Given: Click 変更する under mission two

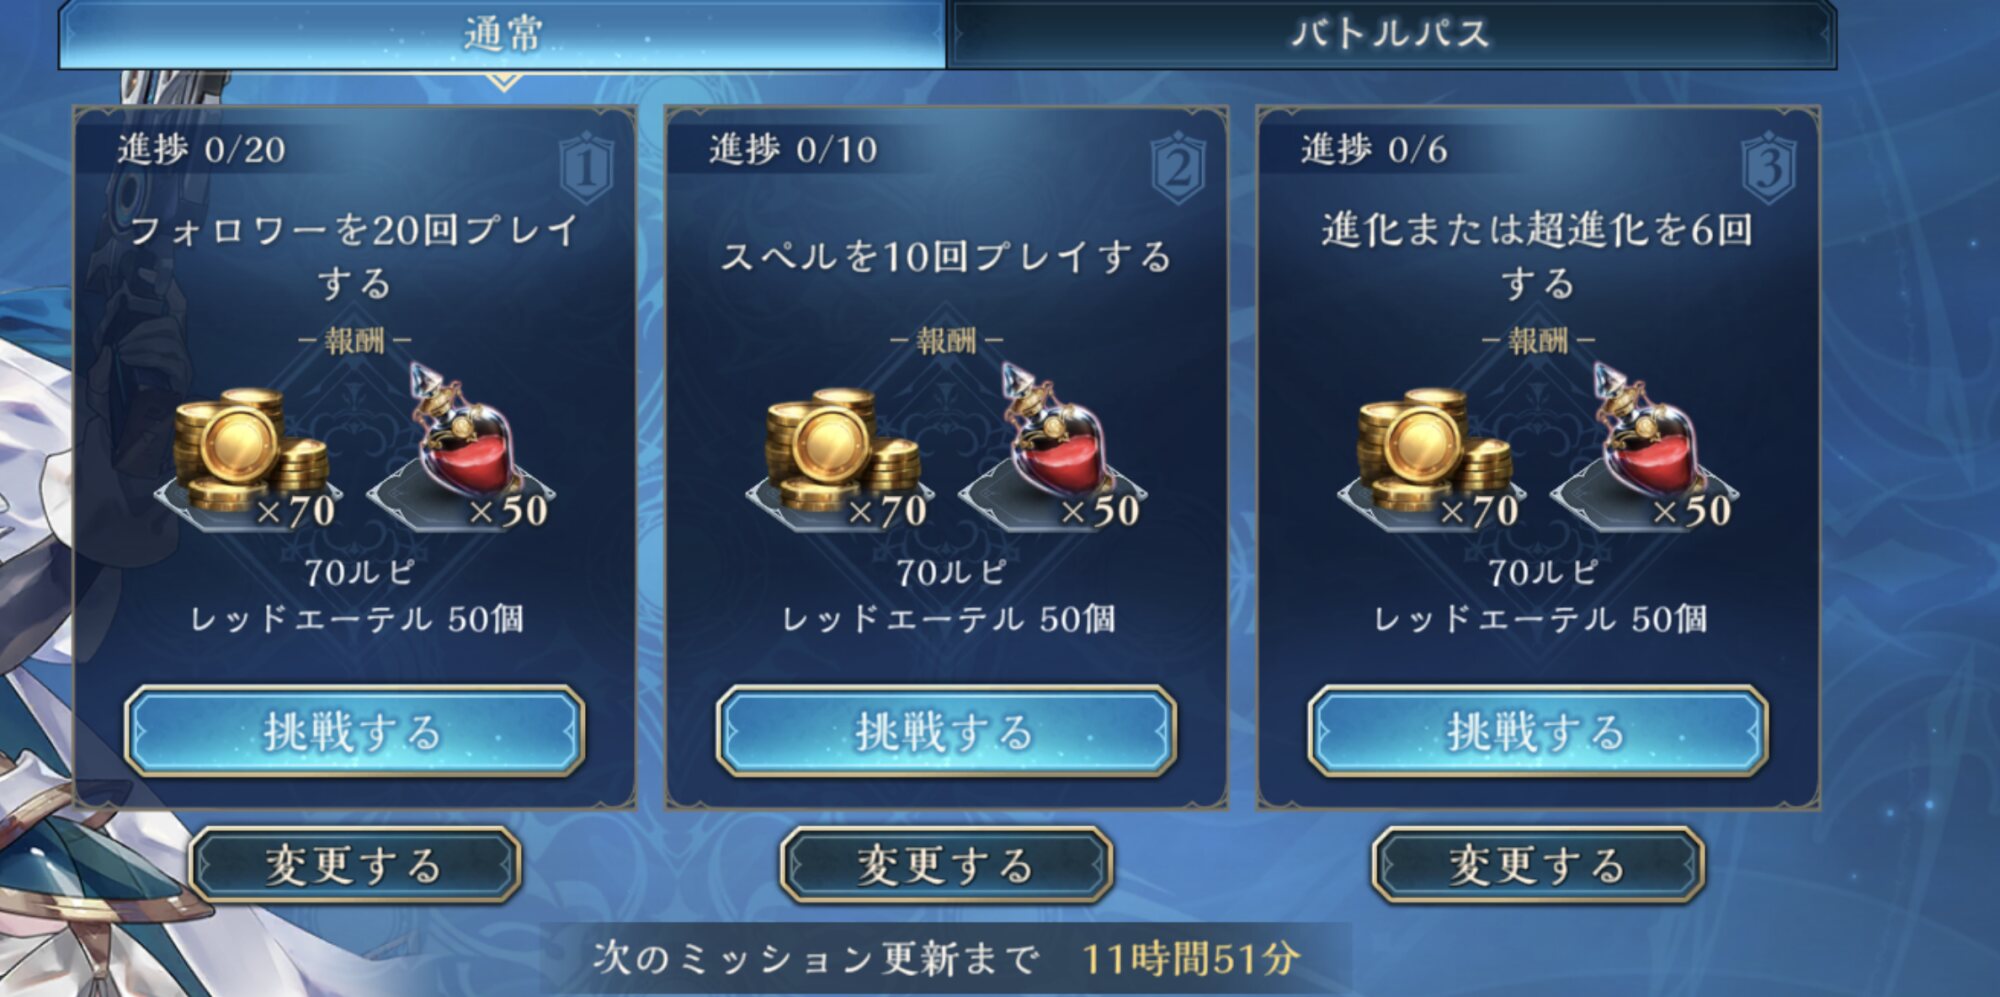Looking at the screenshot, I should [x=946, y=865].
